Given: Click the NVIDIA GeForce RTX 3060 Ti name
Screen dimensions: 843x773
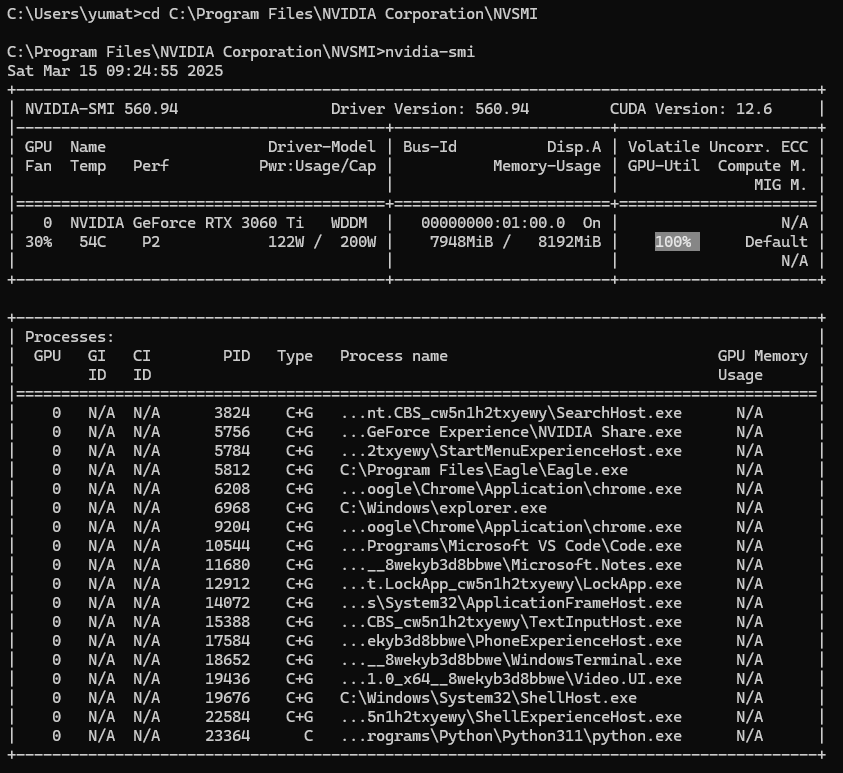Looking at the screenshot, I should (x=187, y=223).
